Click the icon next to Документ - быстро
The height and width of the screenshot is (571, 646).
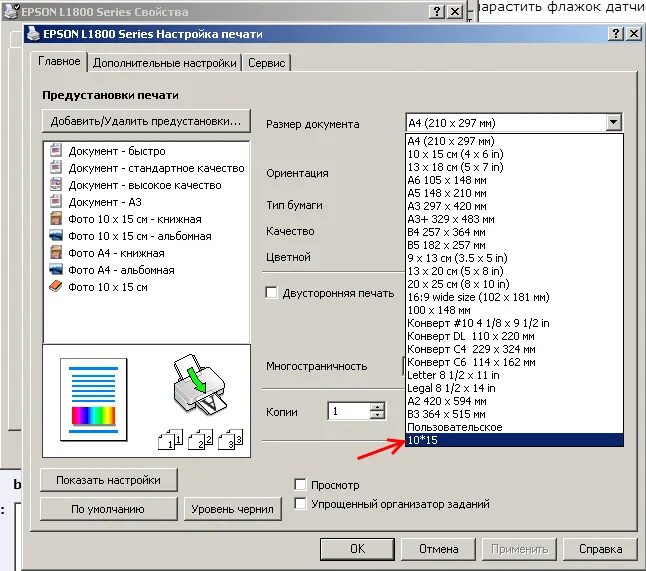pos(56,150)
